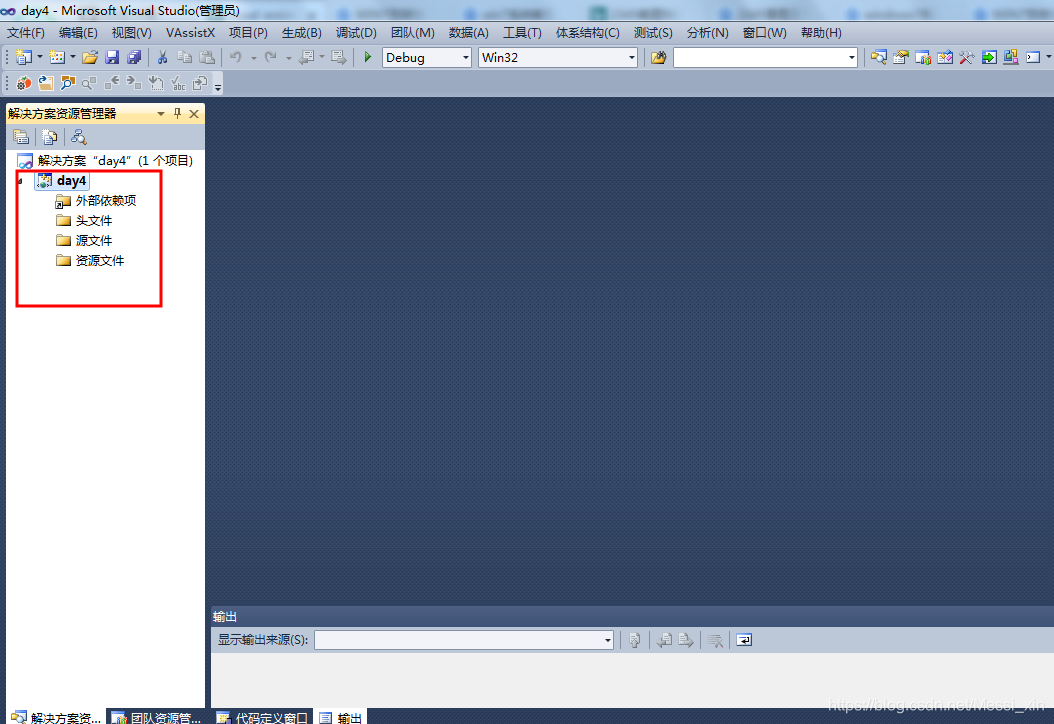Select the solution 'day4' root node
This screenshot has width=1054, height=724.
[x=106, y=161]
